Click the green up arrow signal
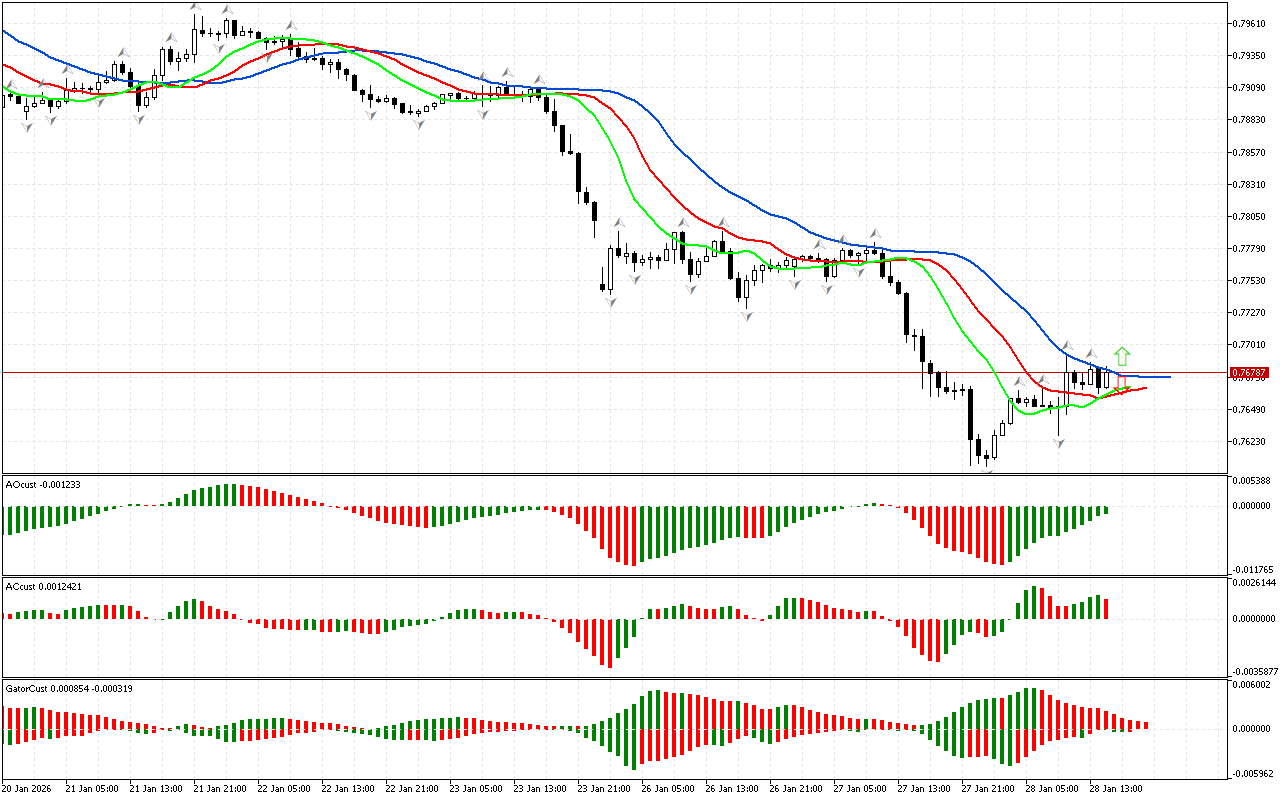The width and height of the screenshot is (1280, 800). tap(1122, 355)
